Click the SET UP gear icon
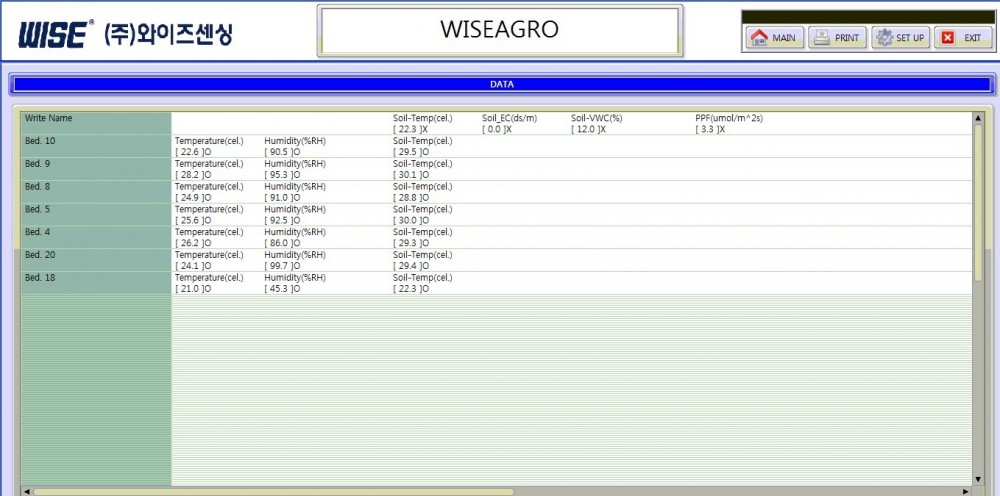The height and width of the screenshot is (496, 1000). [884, 38]
